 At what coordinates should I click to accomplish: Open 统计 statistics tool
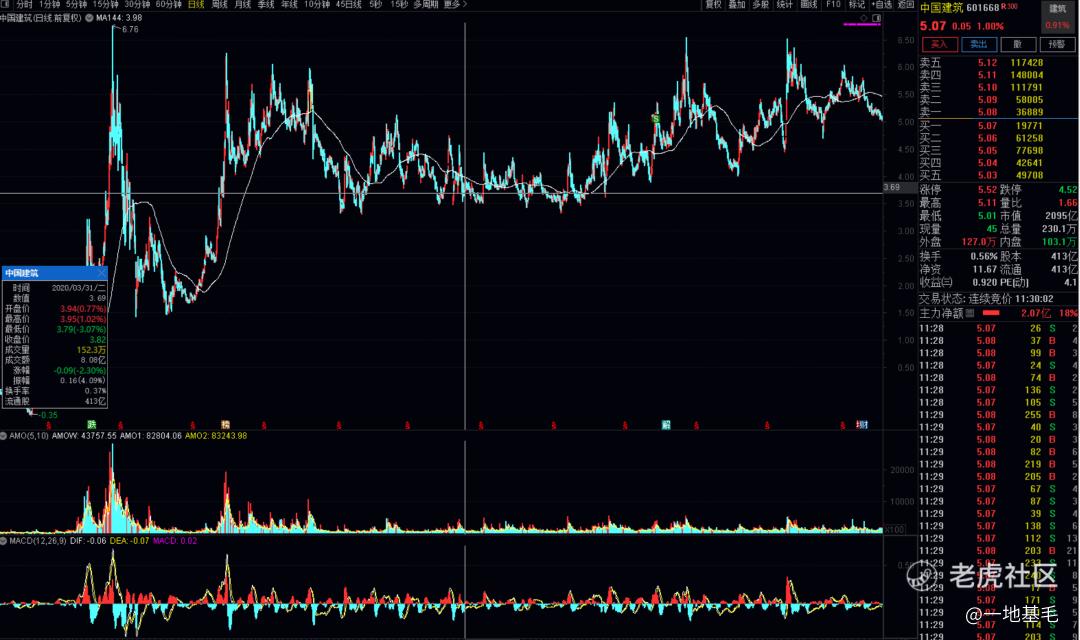785,4
